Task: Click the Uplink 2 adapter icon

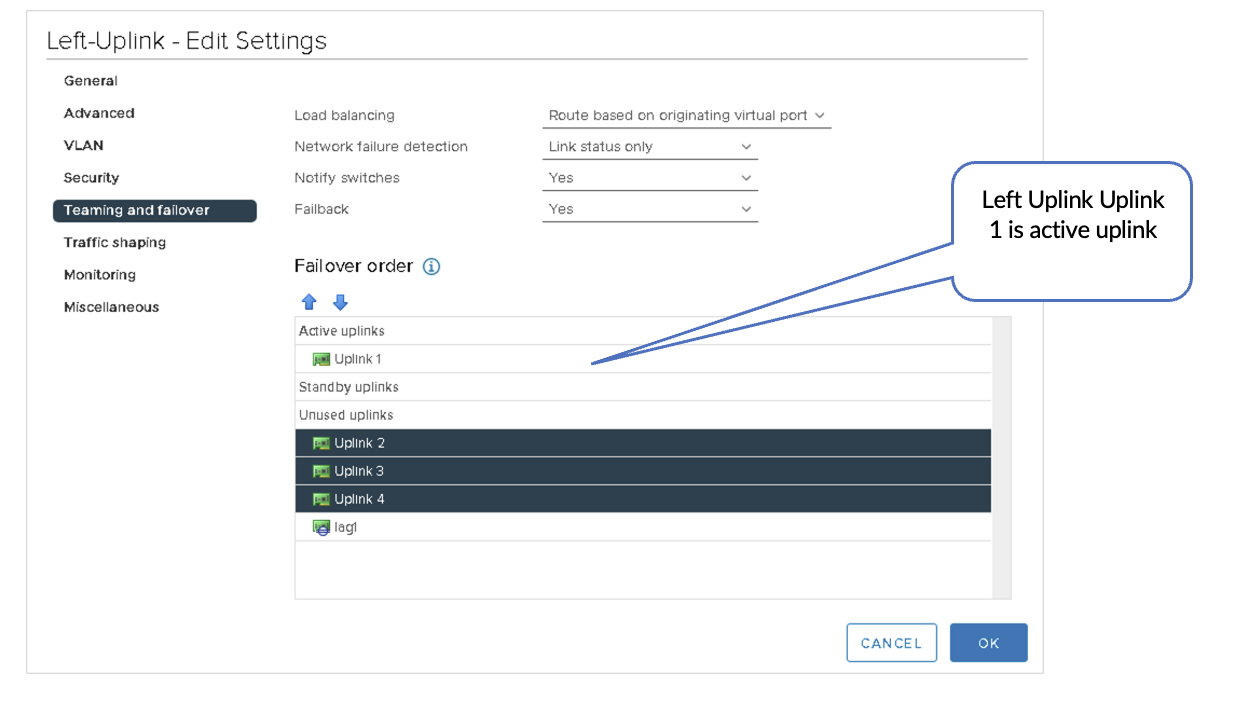Action: [x=321, y=443]
